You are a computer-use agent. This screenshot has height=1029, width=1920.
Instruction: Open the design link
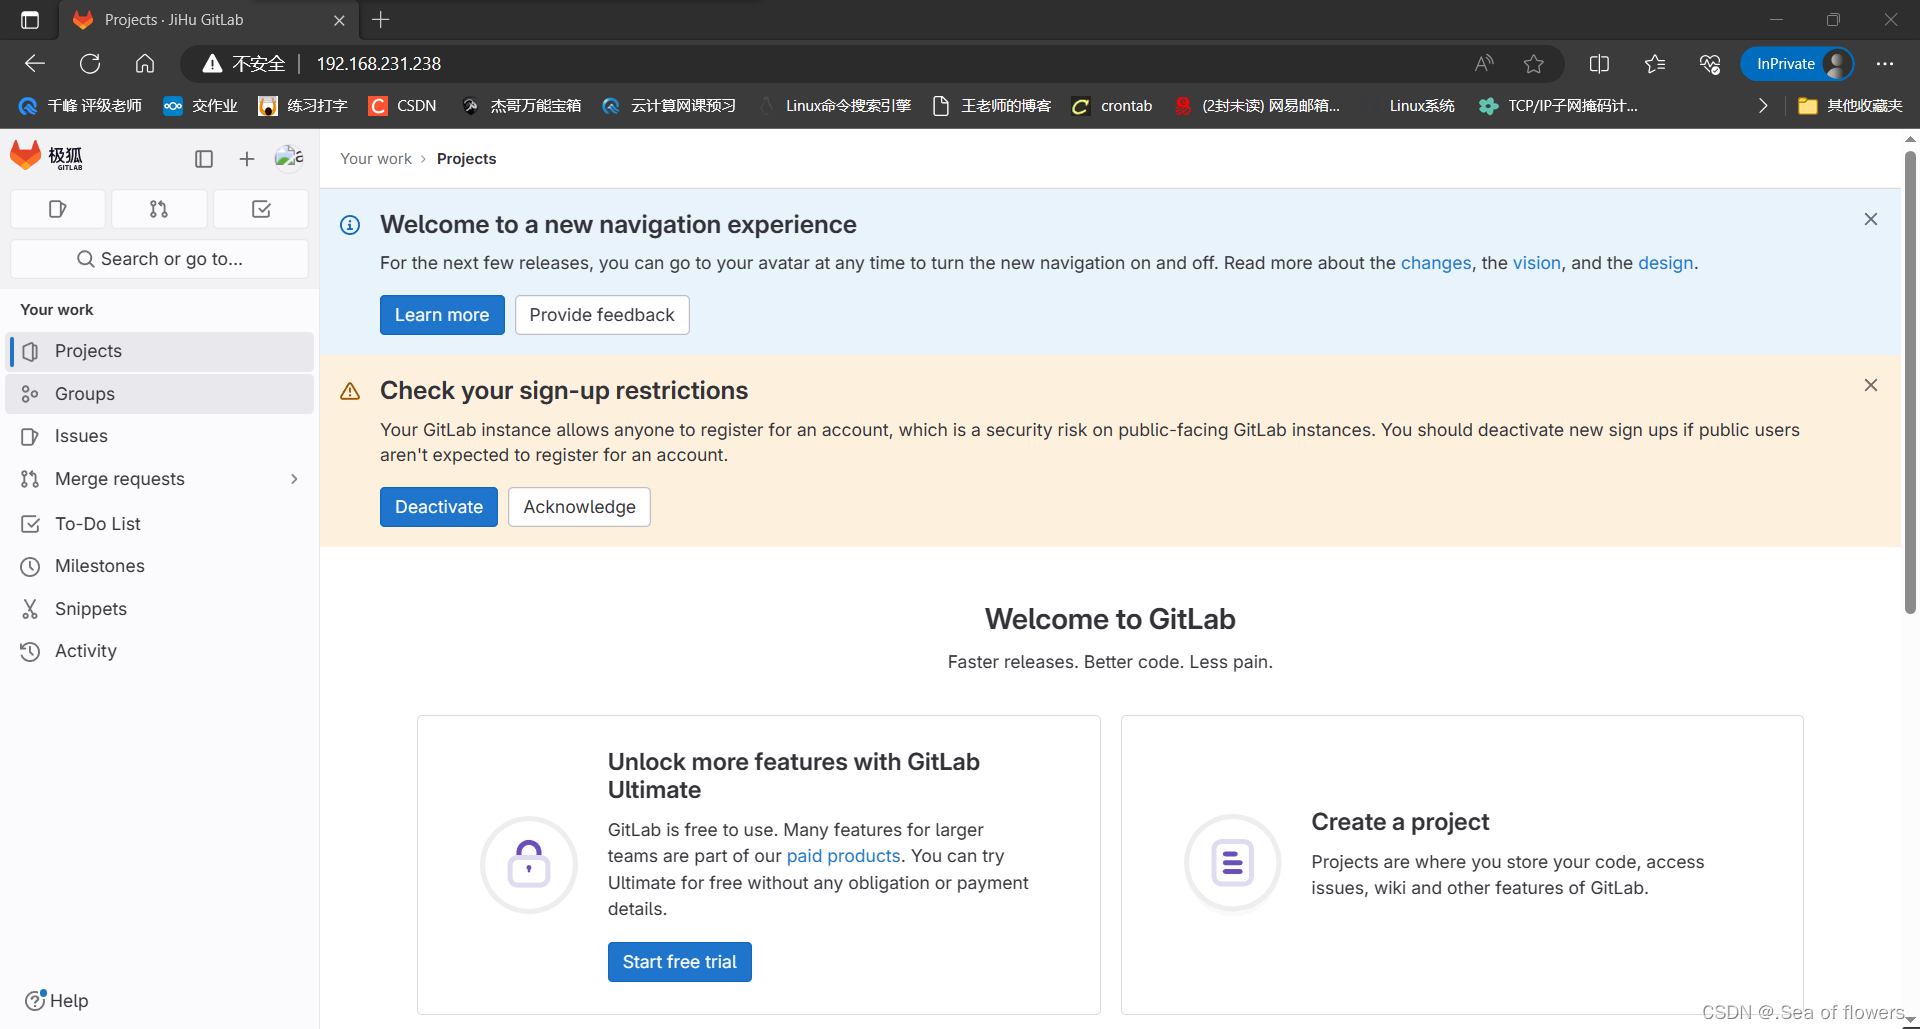[x=1665, y=263]
